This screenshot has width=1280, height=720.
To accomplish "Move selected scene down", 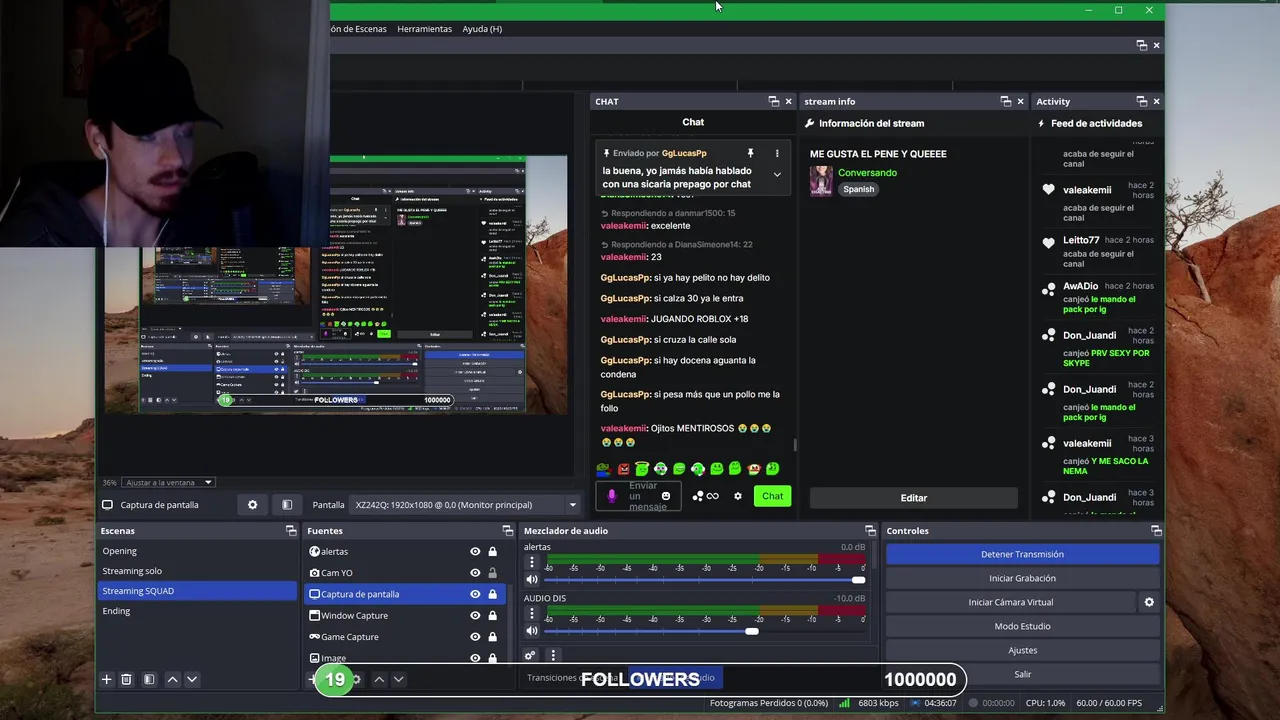I will pos(192,679).
